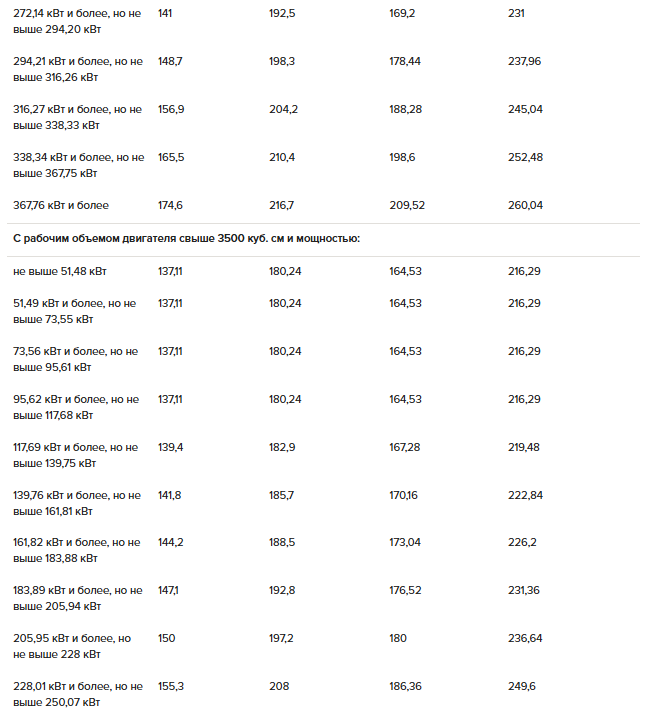Select the cell showing 236,64
This screenshot has width=655, height=717.
(x=525, y=638)
